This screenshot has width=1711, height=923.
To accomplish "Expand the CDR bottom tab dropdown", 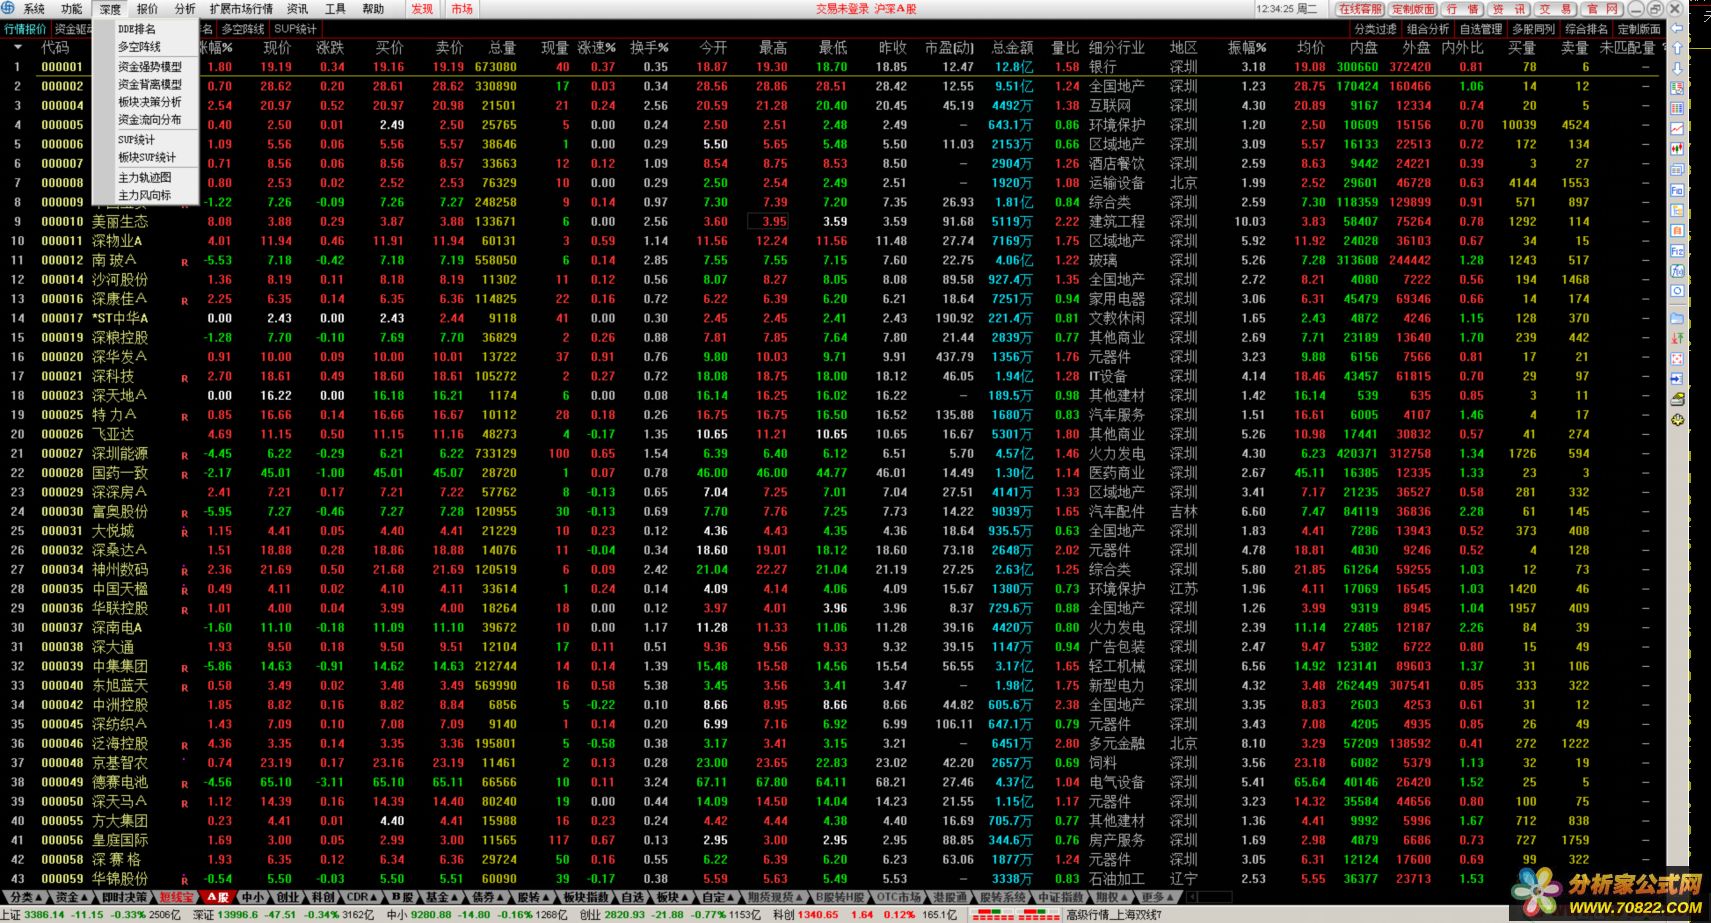I will coord(360,897).
